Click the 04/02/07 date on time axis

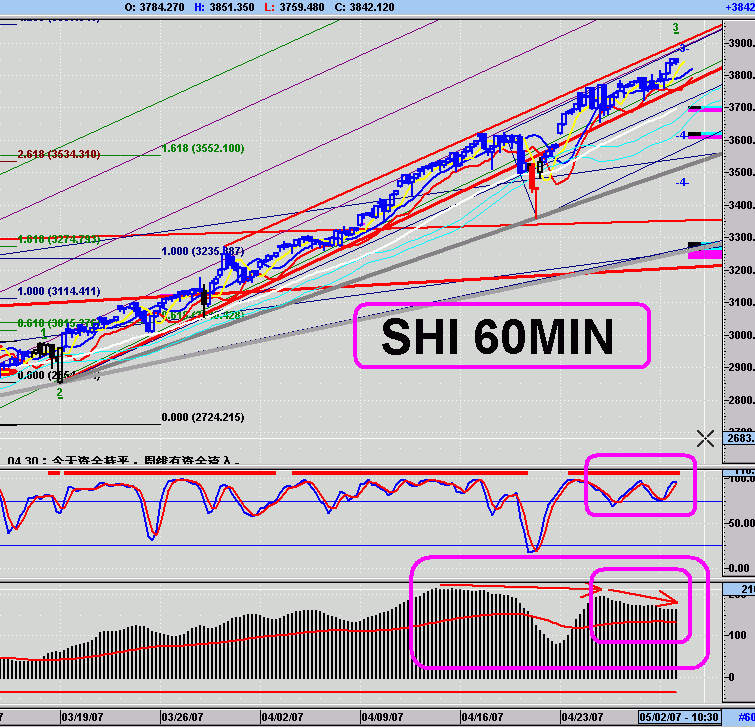pyautogui.click(x=283, y=717)
